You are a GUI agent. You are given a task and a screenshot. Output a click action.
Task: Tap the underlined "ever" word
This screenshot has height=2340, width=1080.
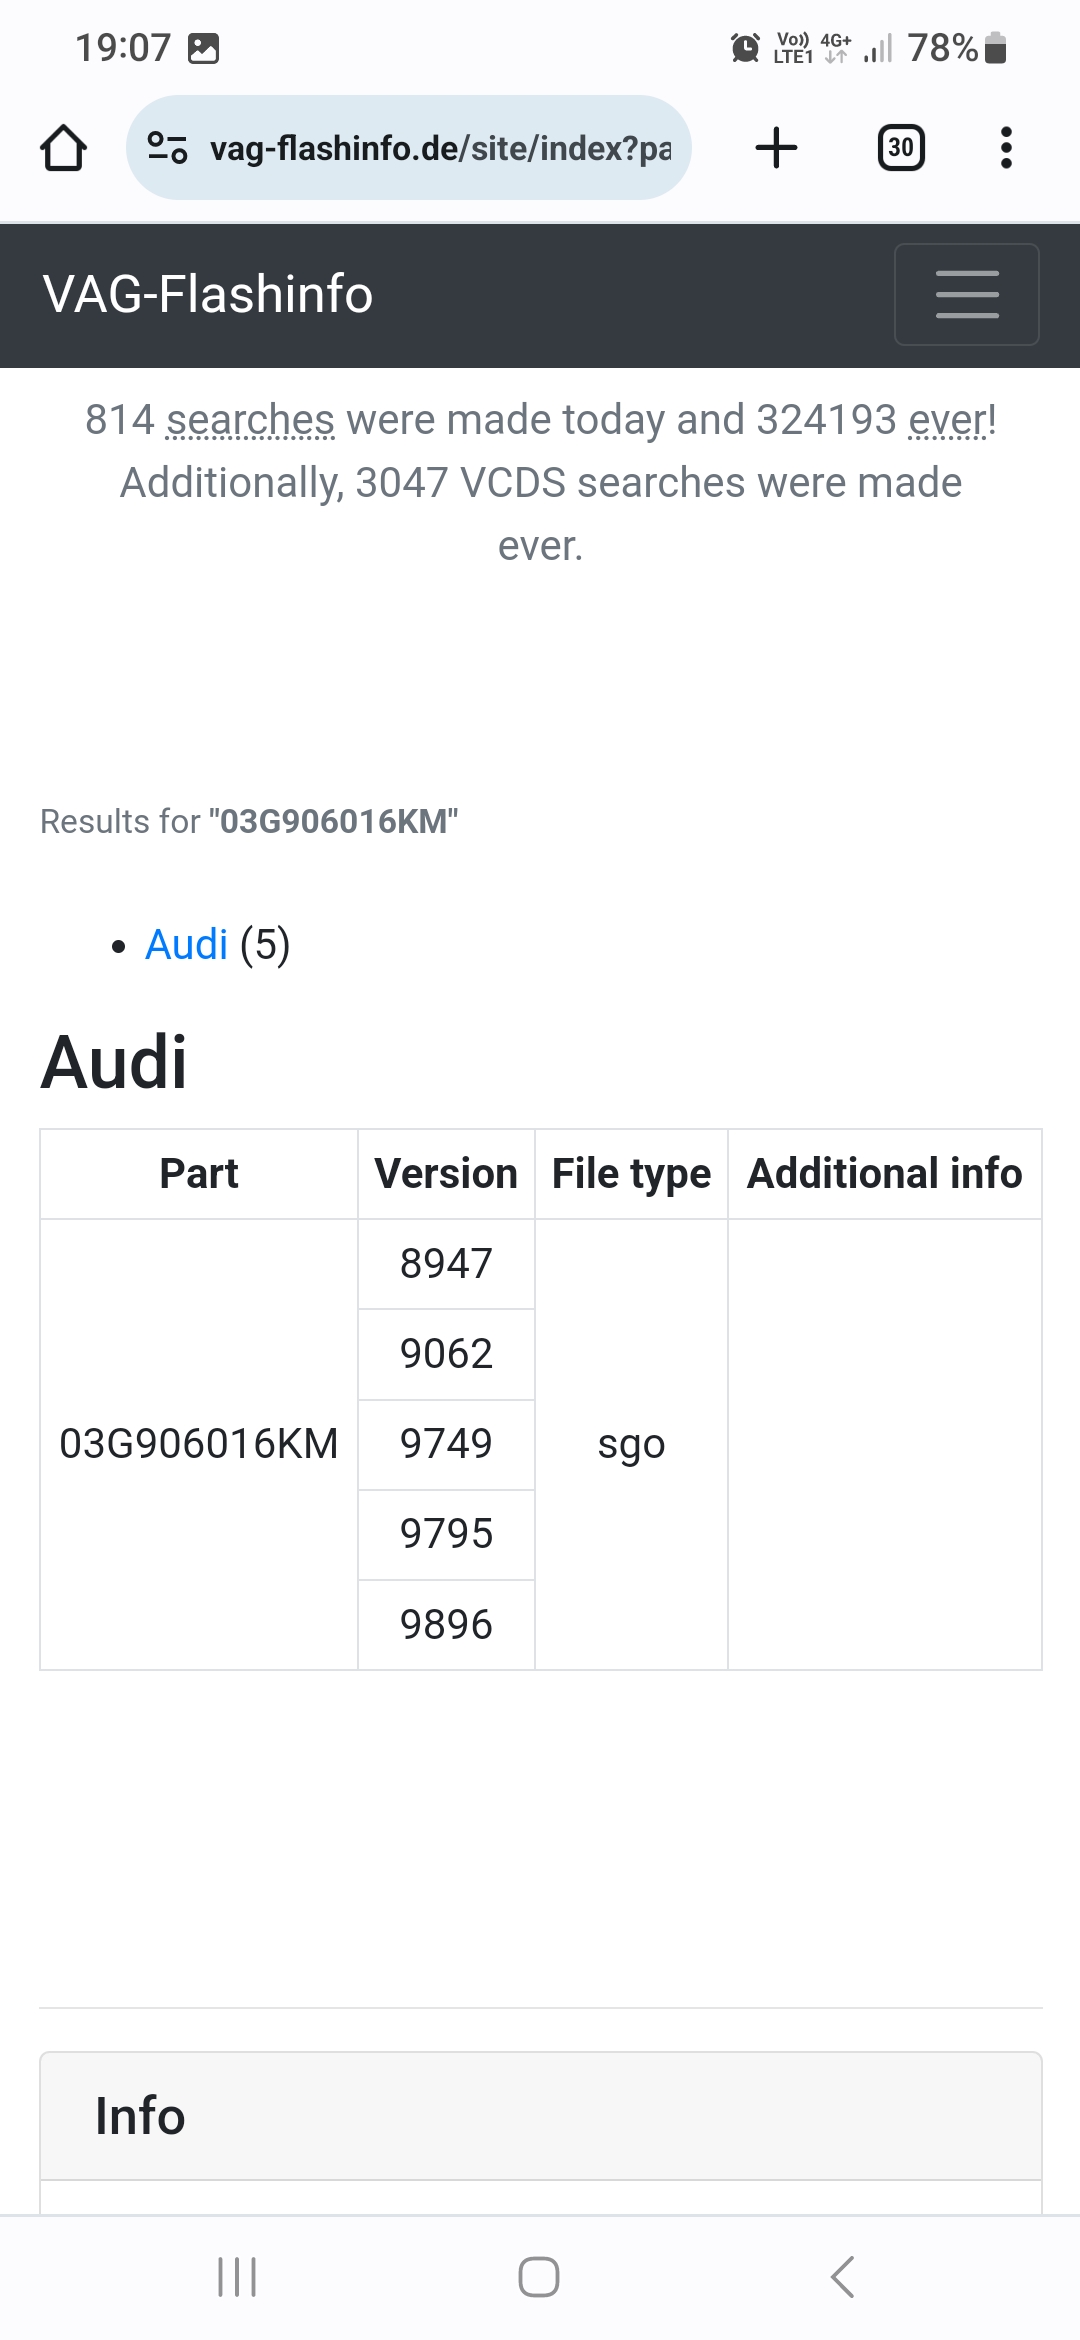[947, 420]
